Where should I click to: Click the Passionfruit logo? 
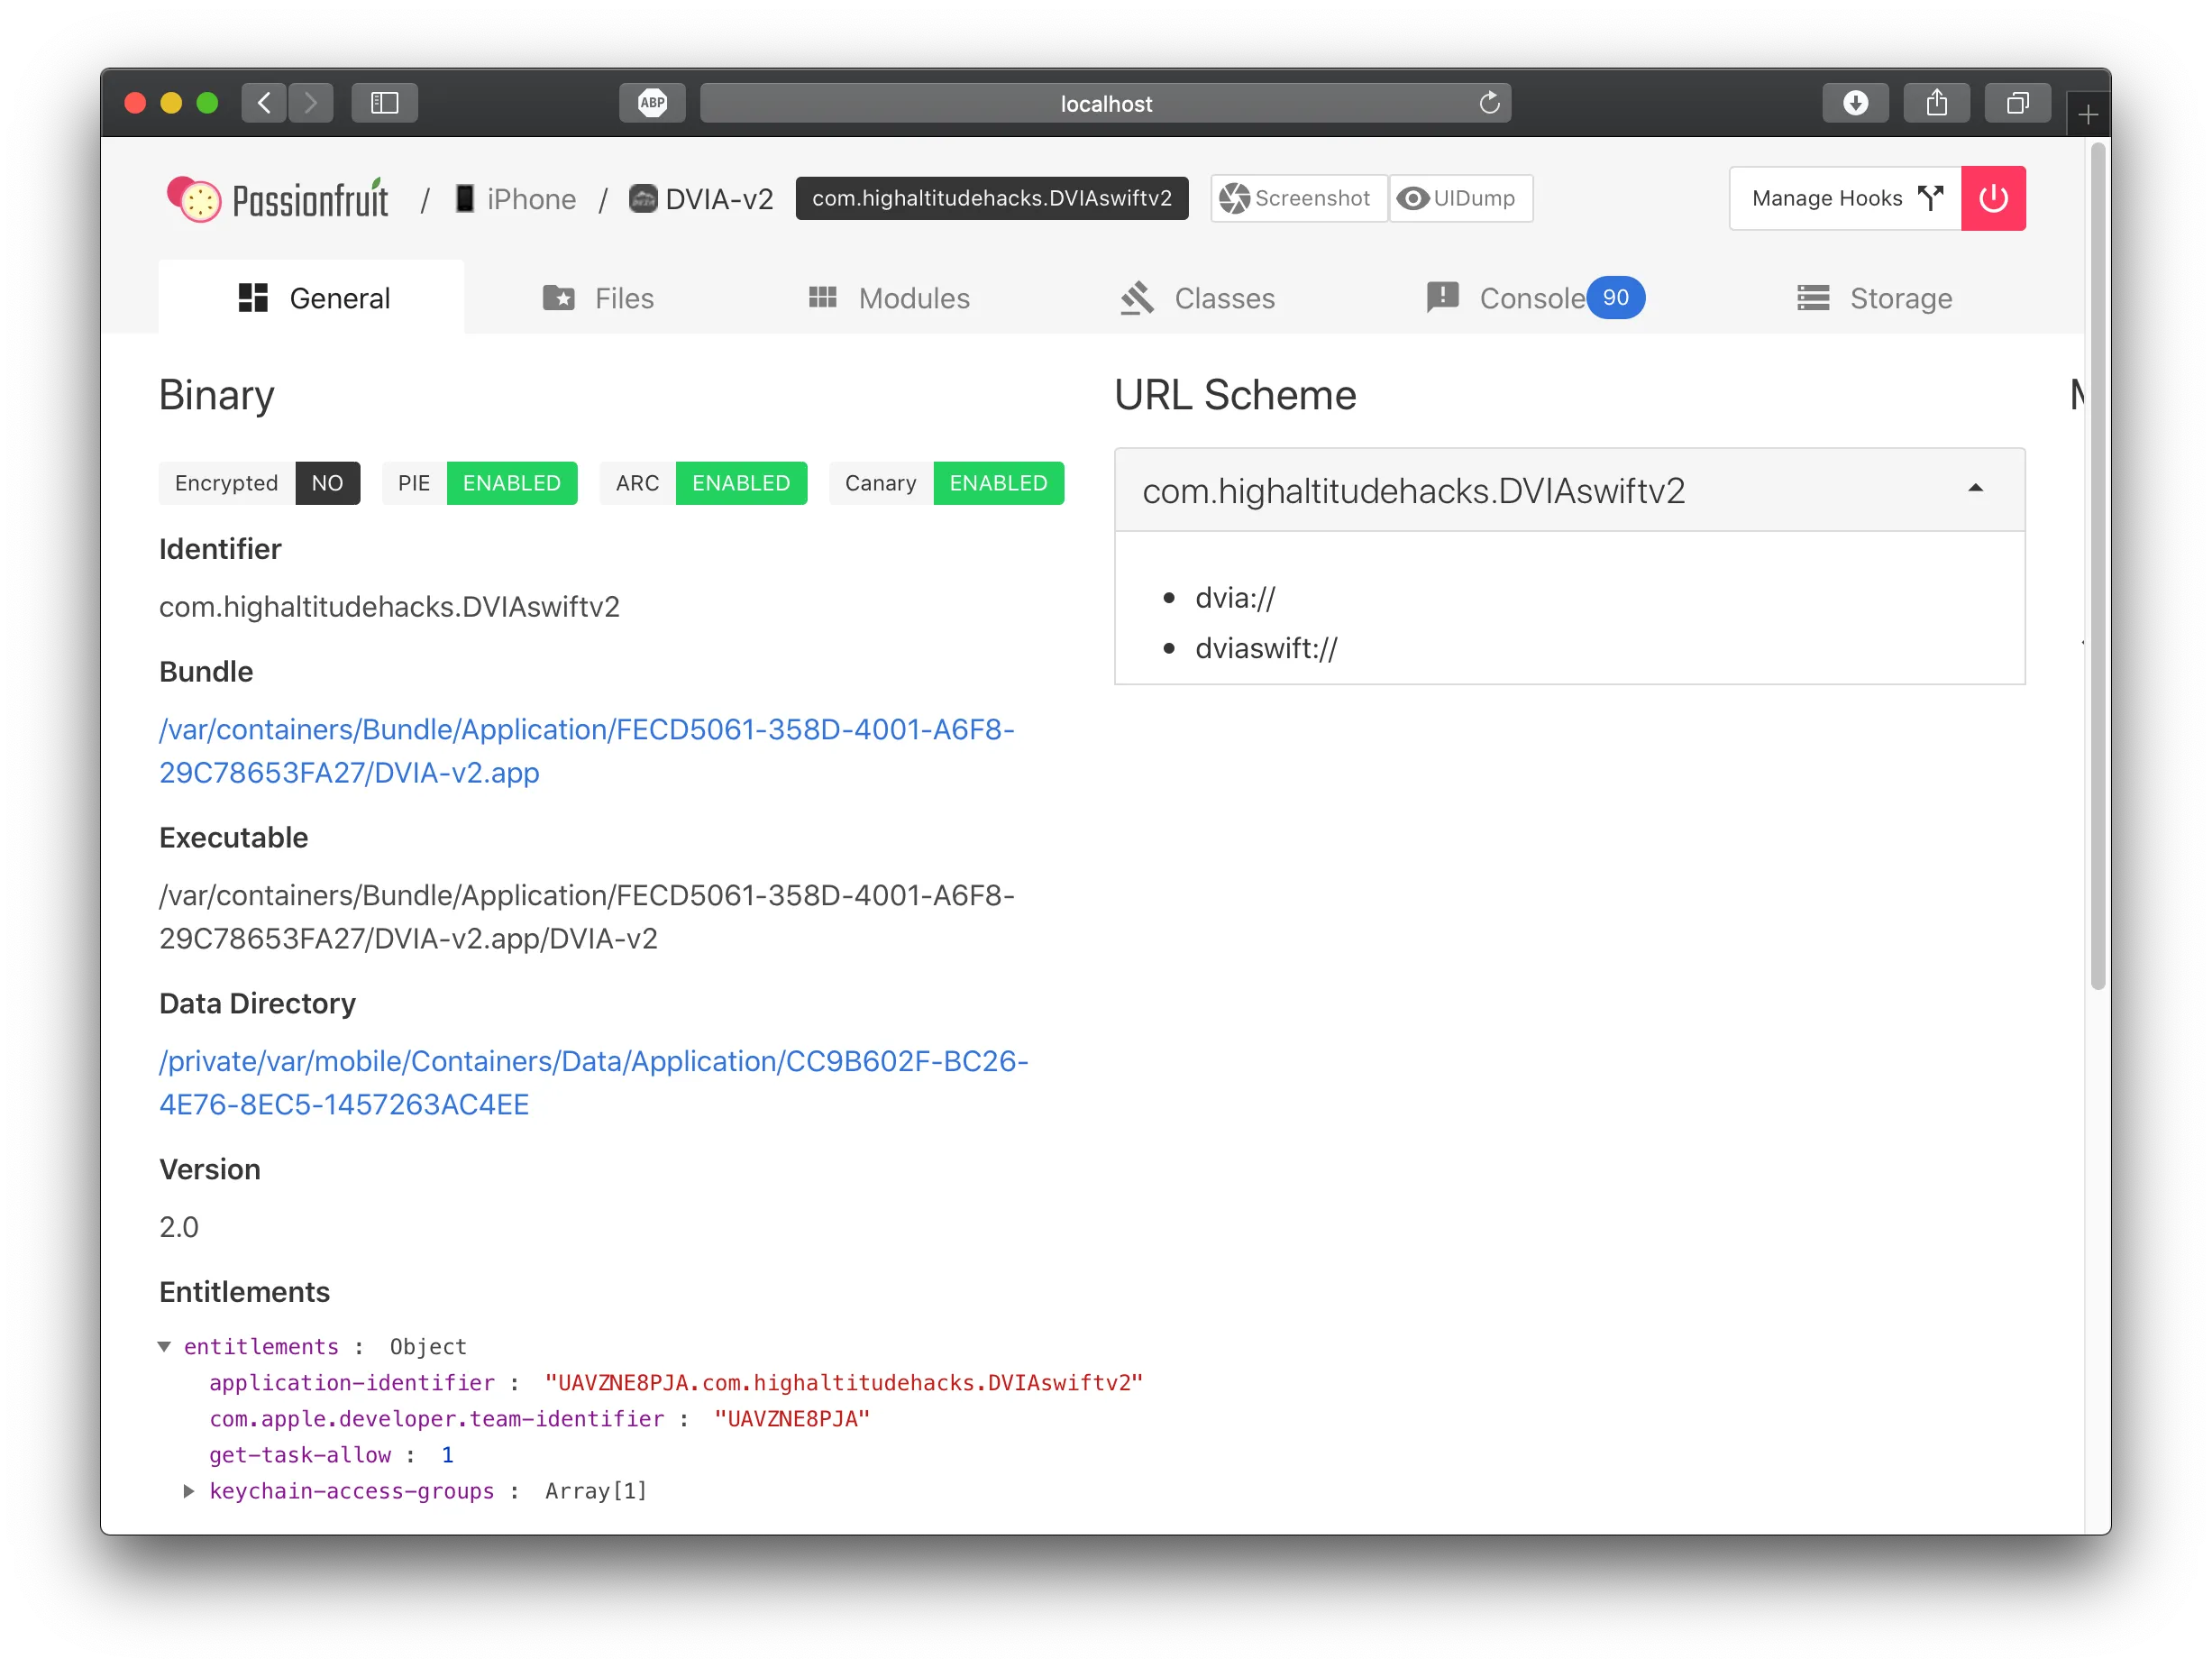coord(278,199)
